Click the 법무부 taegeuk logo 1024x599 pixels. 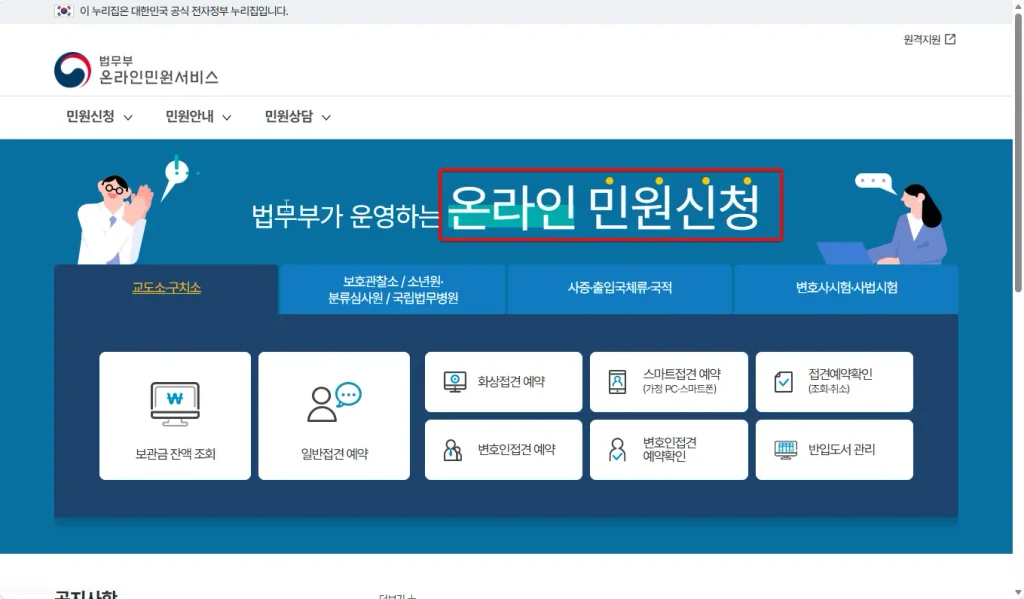[x=72, y=70]
